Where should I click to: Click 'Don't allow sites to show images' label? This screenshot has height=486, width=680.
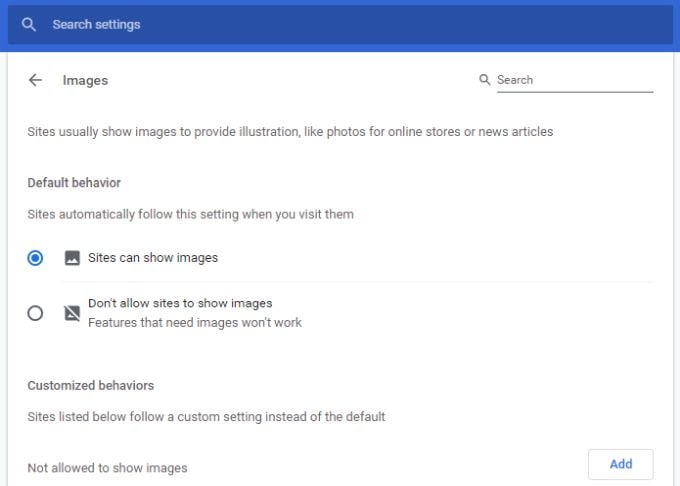tap(180, 303)
